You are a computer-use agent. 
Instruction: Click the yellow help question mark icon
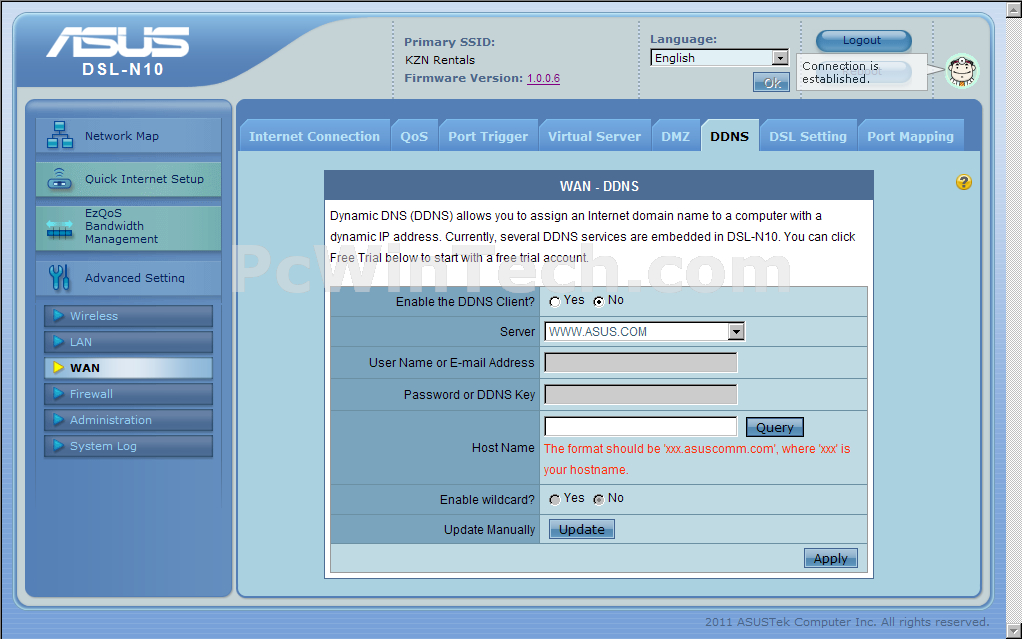click(x=963, y=183)
